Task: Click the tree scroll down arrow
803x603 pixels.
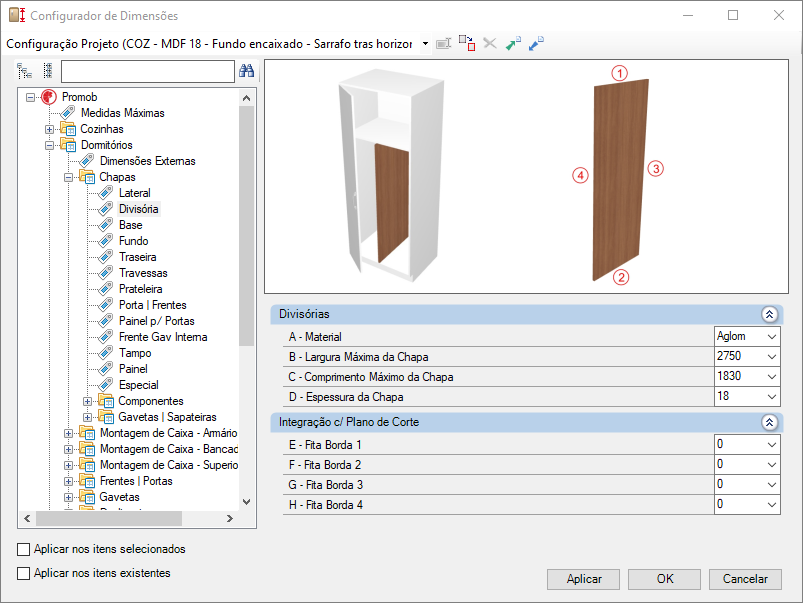Action: click(246, 502)
